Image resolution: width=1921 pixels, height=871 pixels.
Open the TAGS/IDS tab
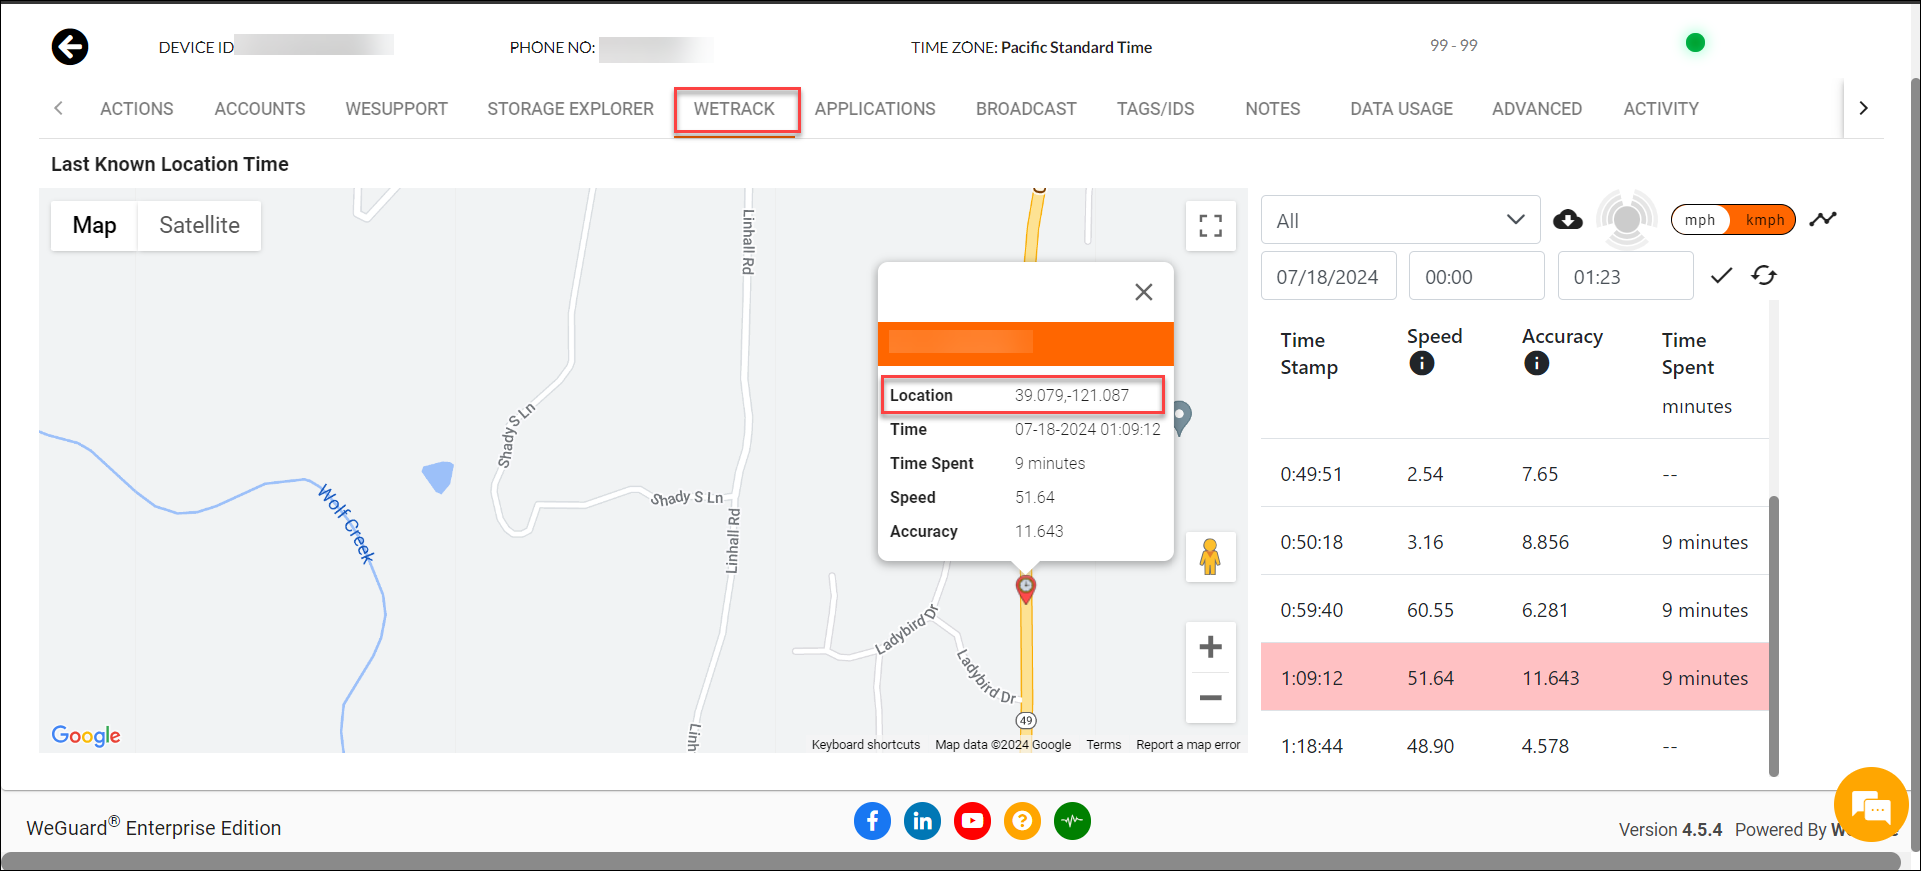click(x=1156, y=109)
